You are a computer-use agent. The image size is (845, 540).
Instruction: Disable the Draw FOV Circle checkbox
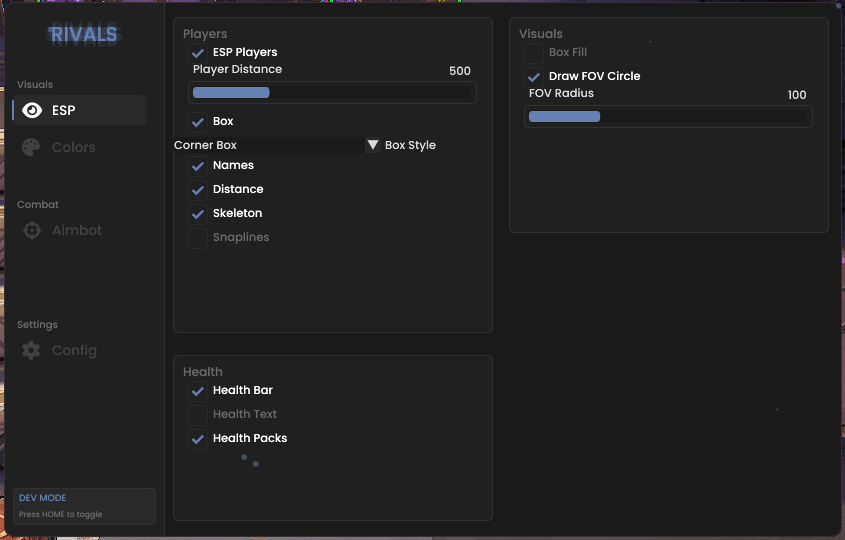534,77
